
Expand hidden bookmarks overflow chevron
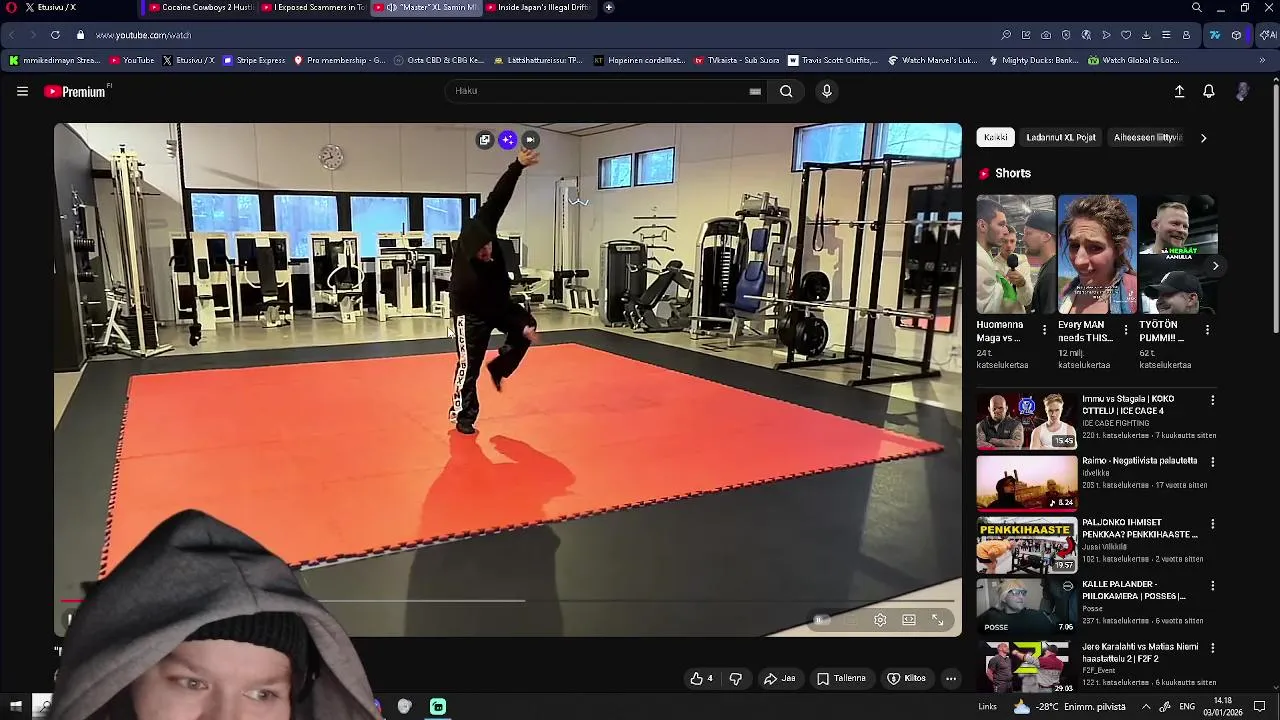pyautogui.click(x=1262, y=60)
